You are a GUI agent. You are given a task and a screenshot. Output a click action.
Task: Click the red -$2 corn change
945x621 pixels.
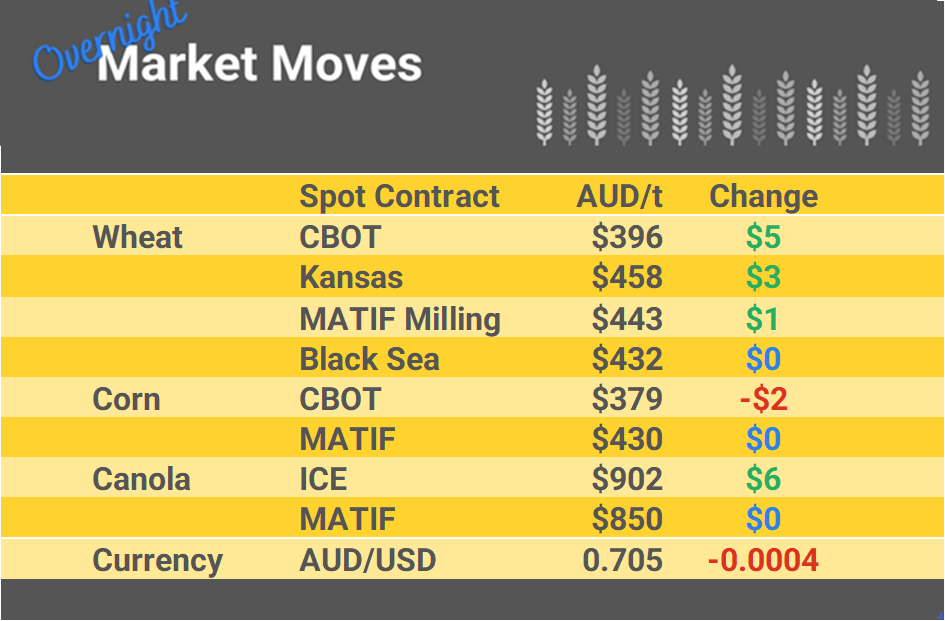pyautogui.click(x=764, y=399)
